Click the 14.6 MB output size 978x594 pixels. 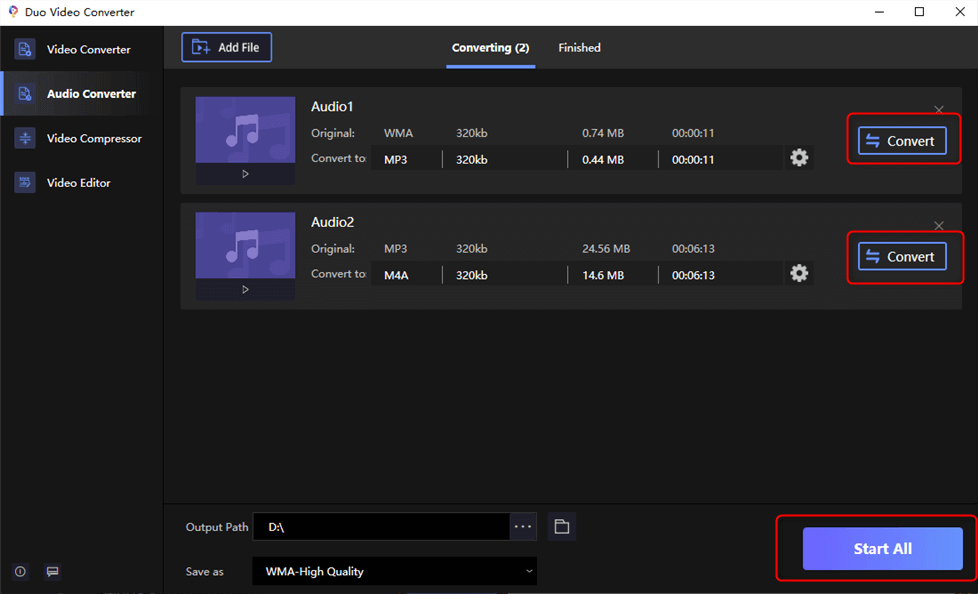[603, 275]
